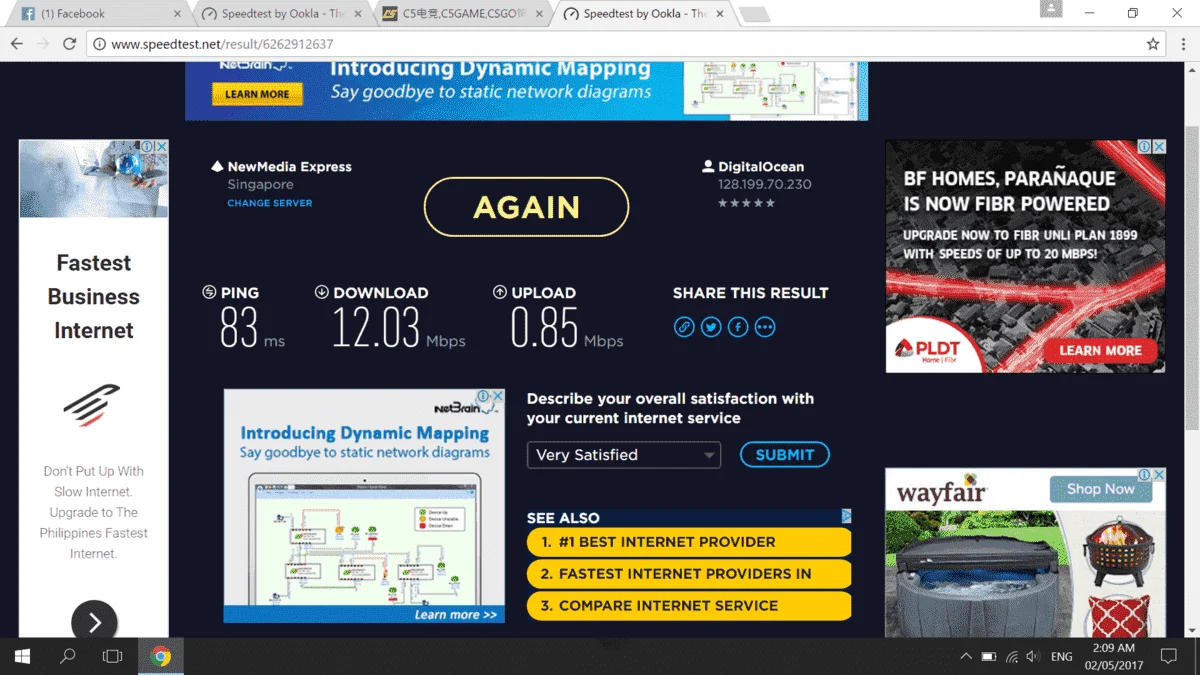Check the battery status tray icon
The image size is (1200, 675).
tap(988, 657)
